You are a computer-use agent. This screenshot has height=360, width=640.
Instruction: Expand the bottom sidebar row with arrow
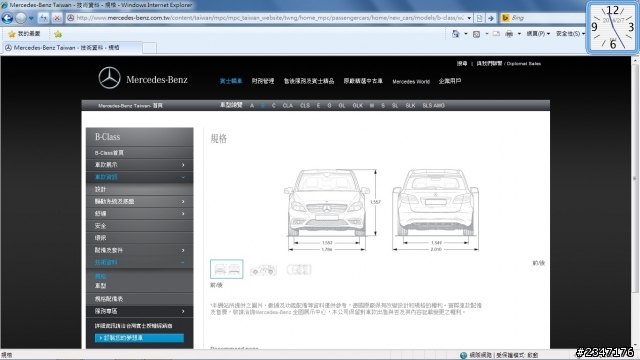(183, 311)
